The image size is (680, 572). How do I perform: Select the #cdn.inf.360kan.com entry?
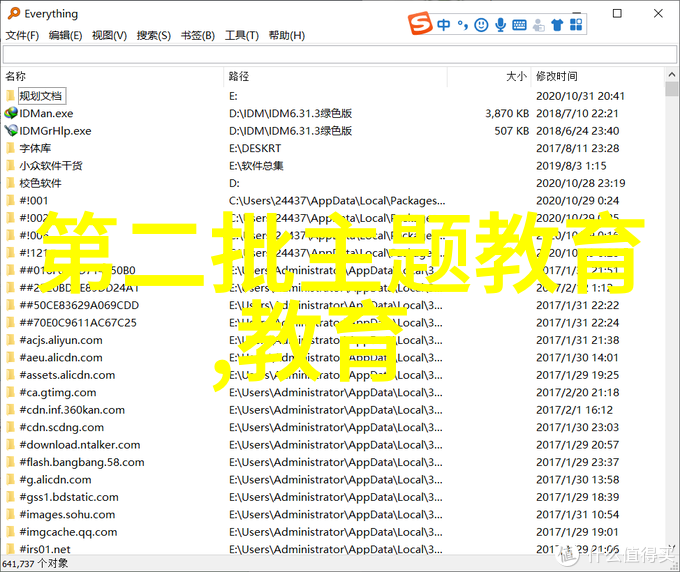72,410
